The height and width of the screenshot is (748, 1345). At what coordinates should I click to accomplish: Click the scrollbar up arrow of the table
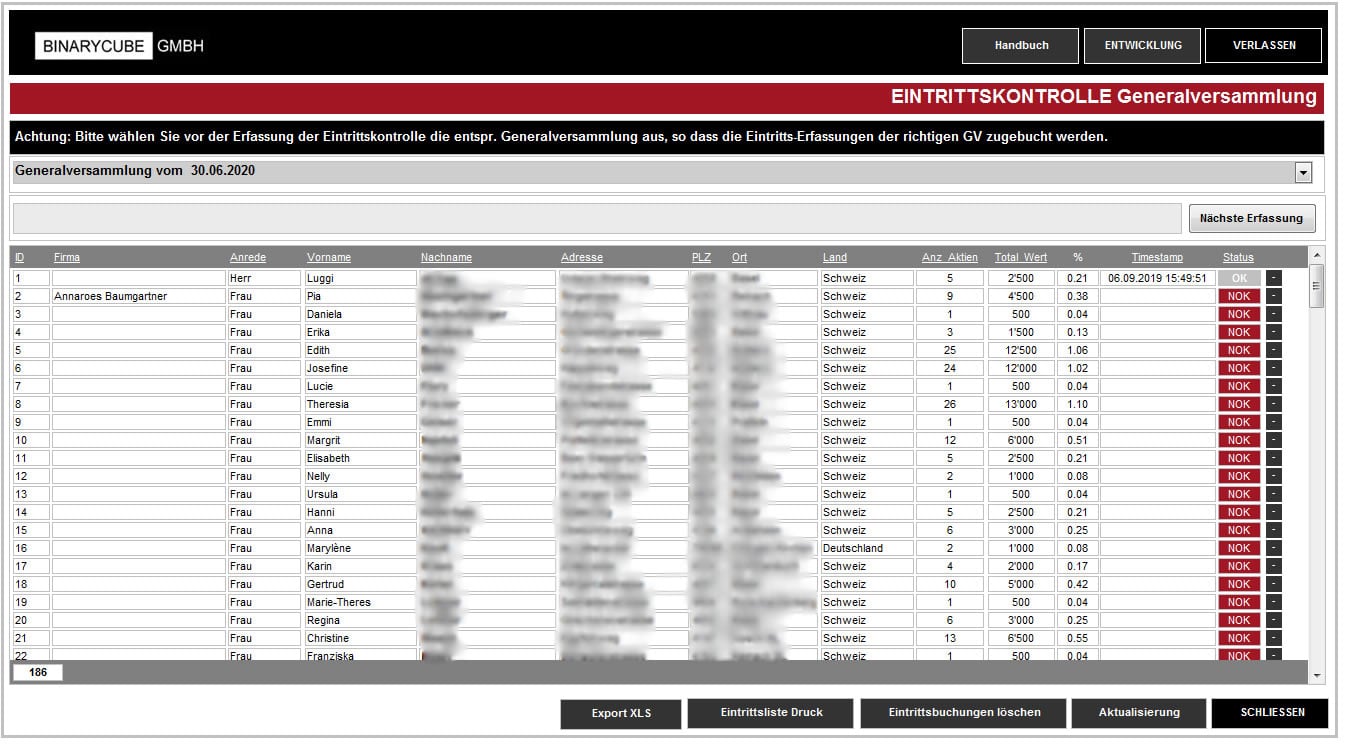pos(1316,256)
